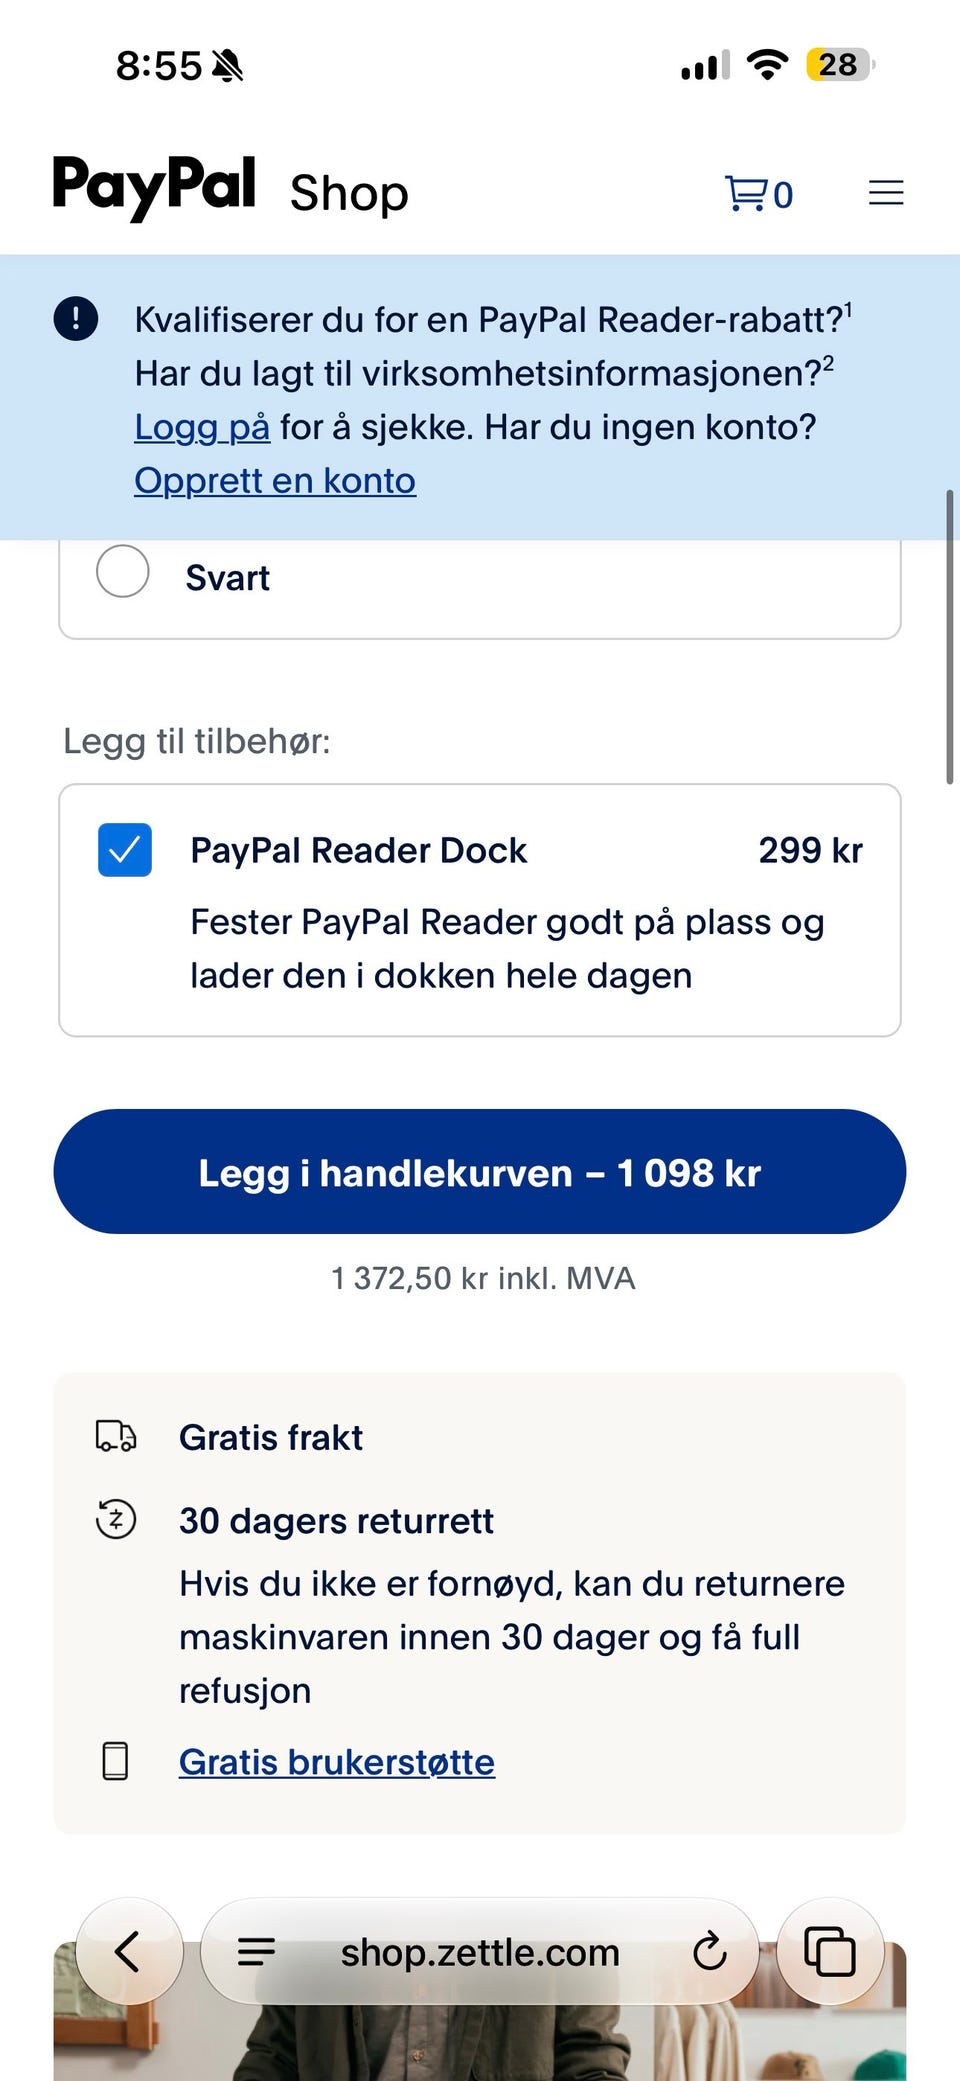Screen dimensions: 960x2081
Task: Open the page reader menu icon
Action: point(257,1951)
